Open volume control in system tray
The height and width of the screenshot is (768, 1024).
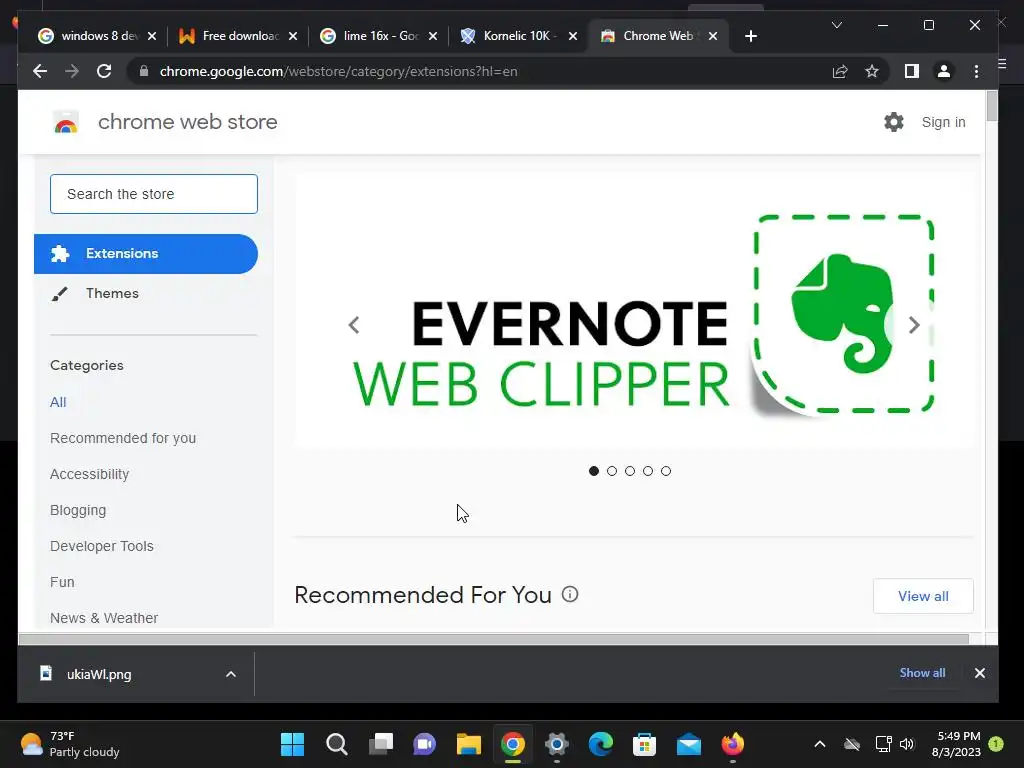pyautogui.click(x=906, y=744)
